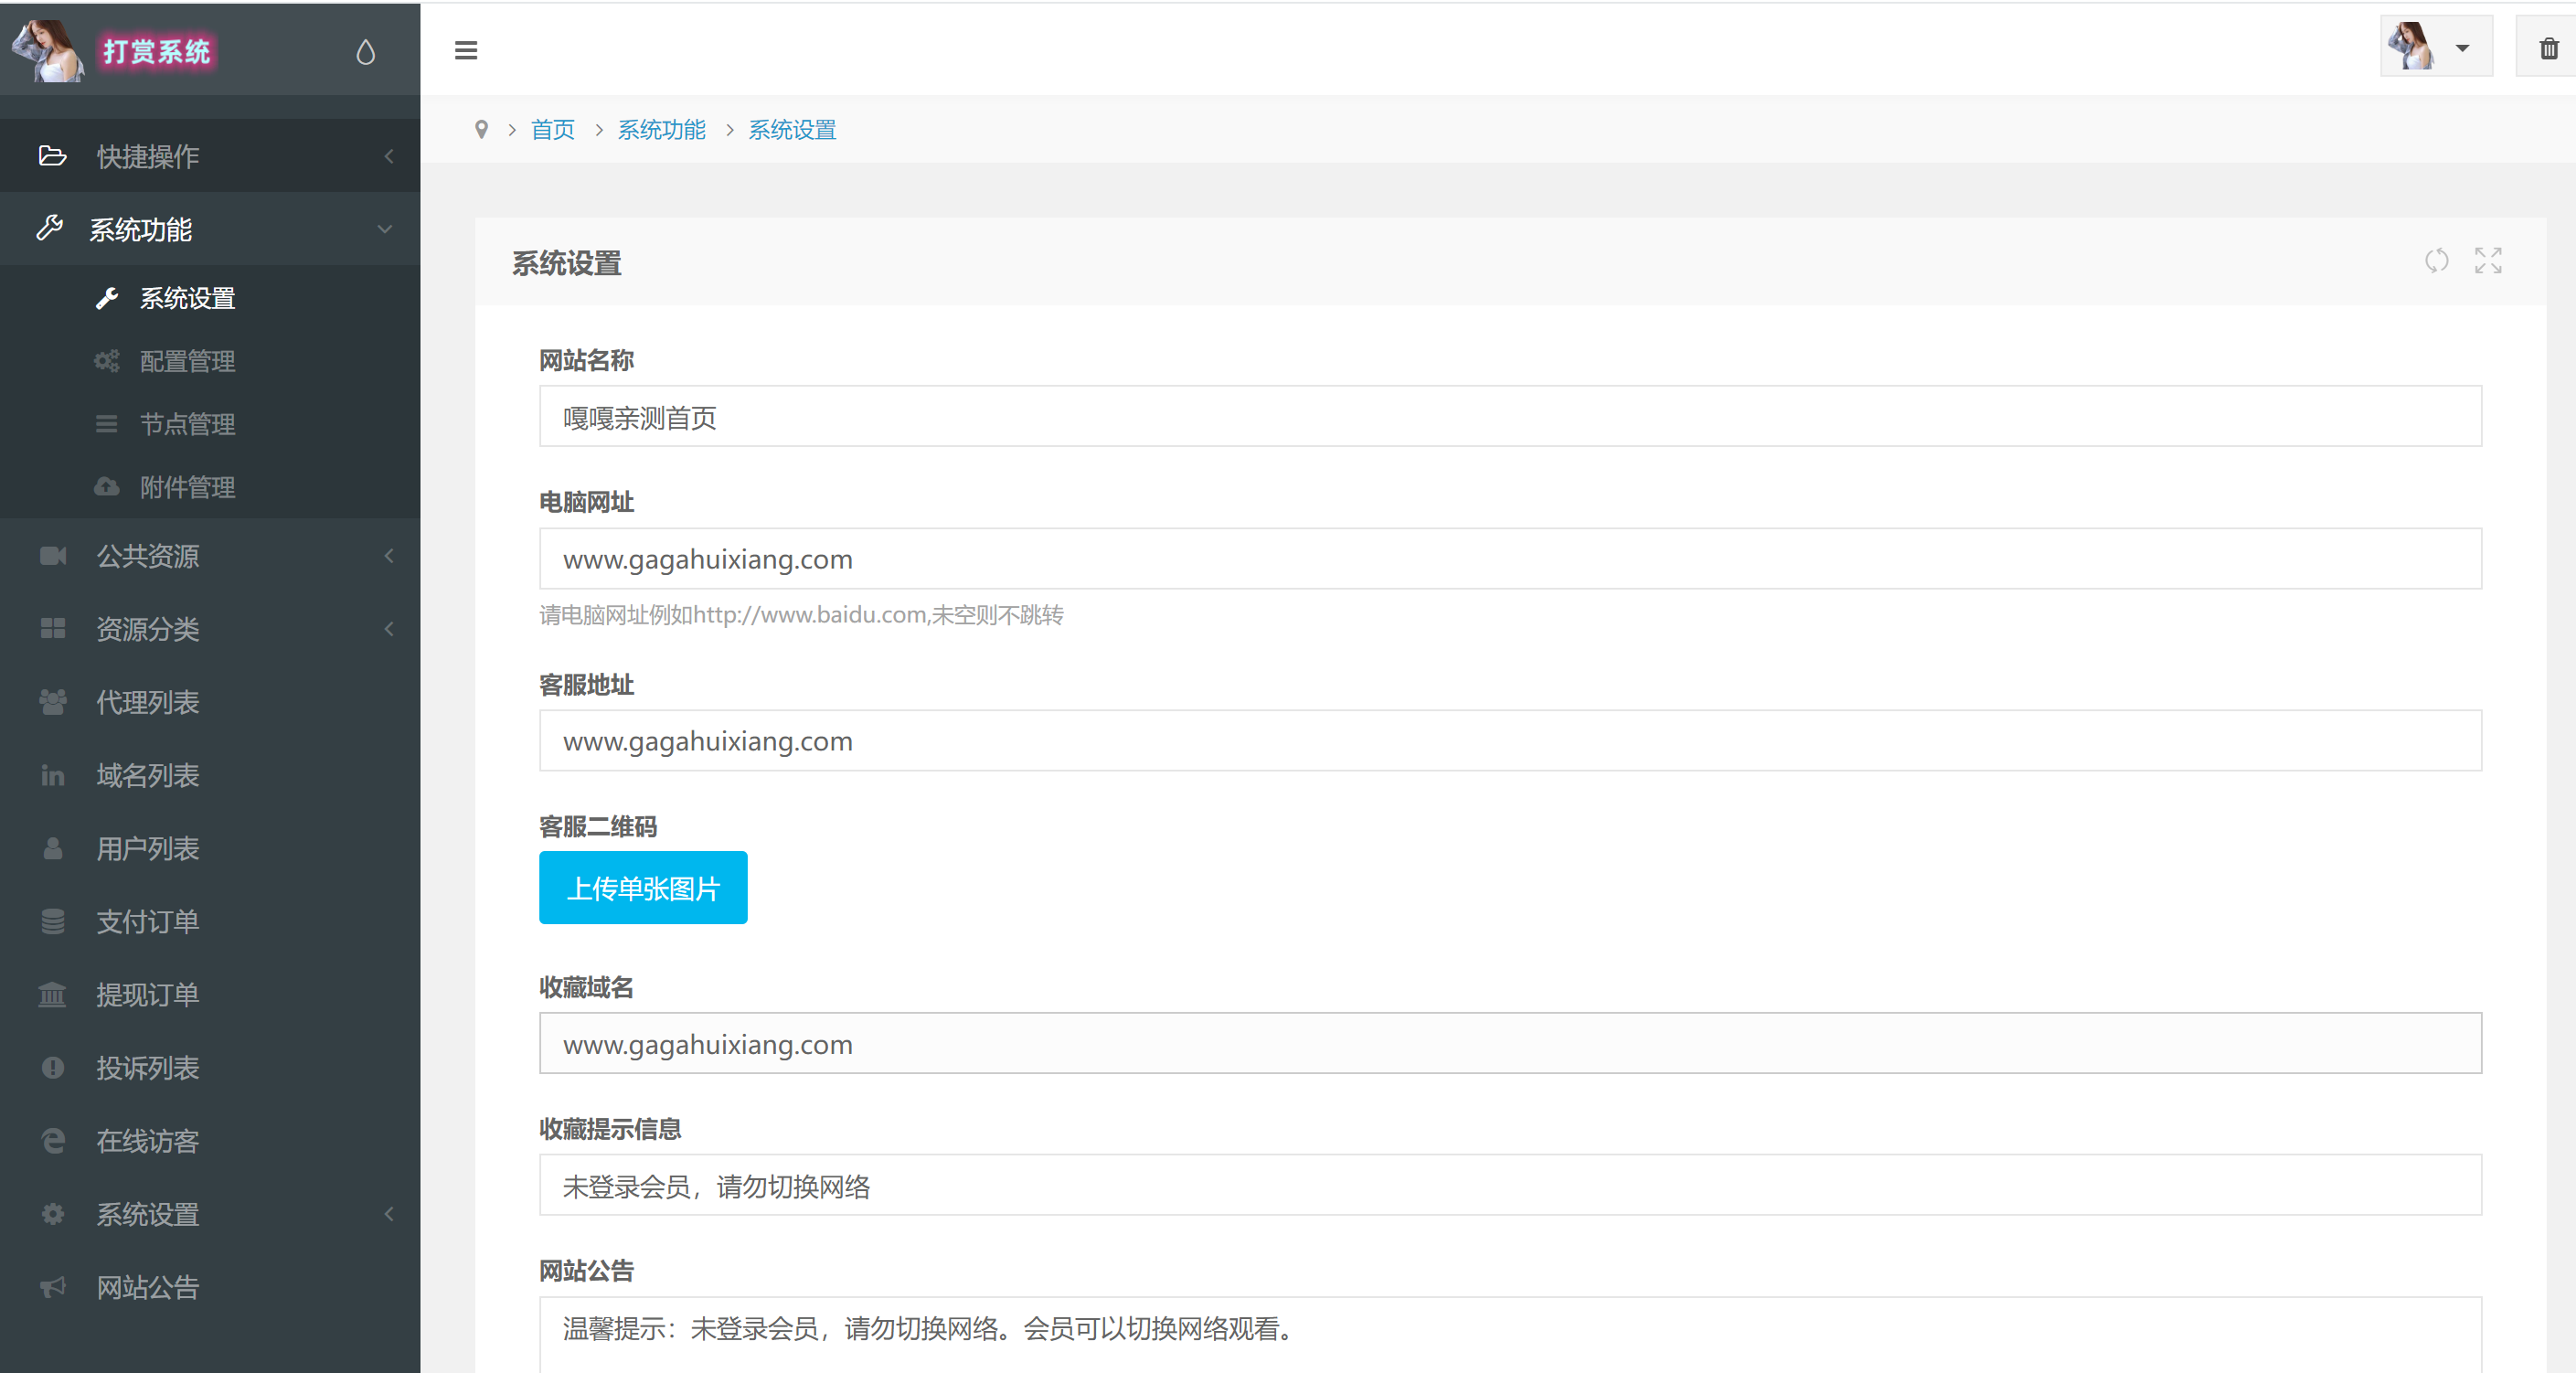This screenshot has width=2576, height=1373.
Task: Click the database icon beside 支付订单
Action: point(53,921)
